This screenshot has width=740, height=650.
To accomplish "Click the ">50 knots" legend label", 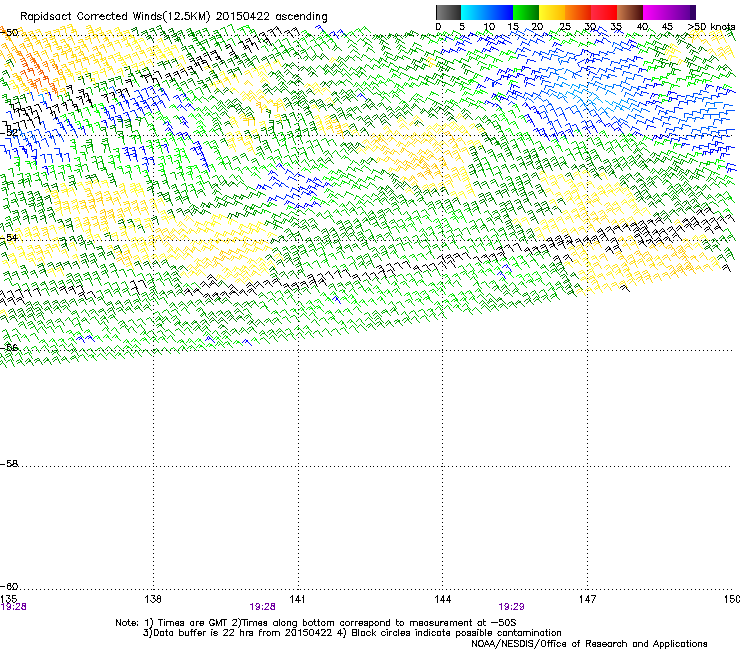I will pyautogui.click(x=712, y=27).
